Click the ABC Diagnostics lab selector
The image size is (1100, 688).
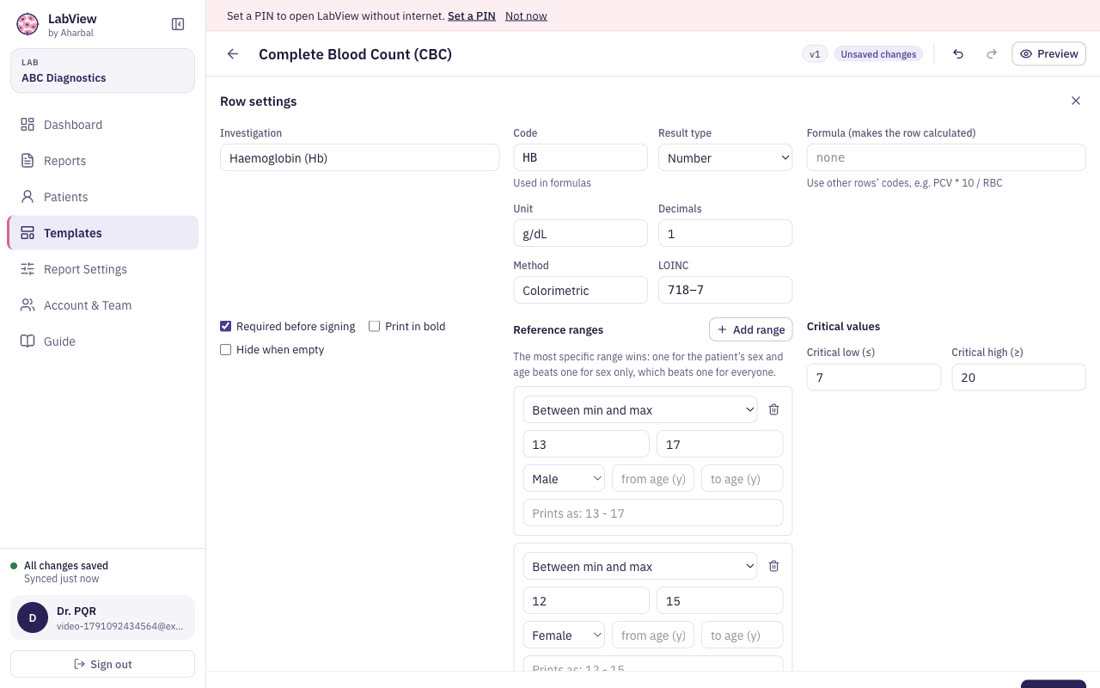[102, 71]
